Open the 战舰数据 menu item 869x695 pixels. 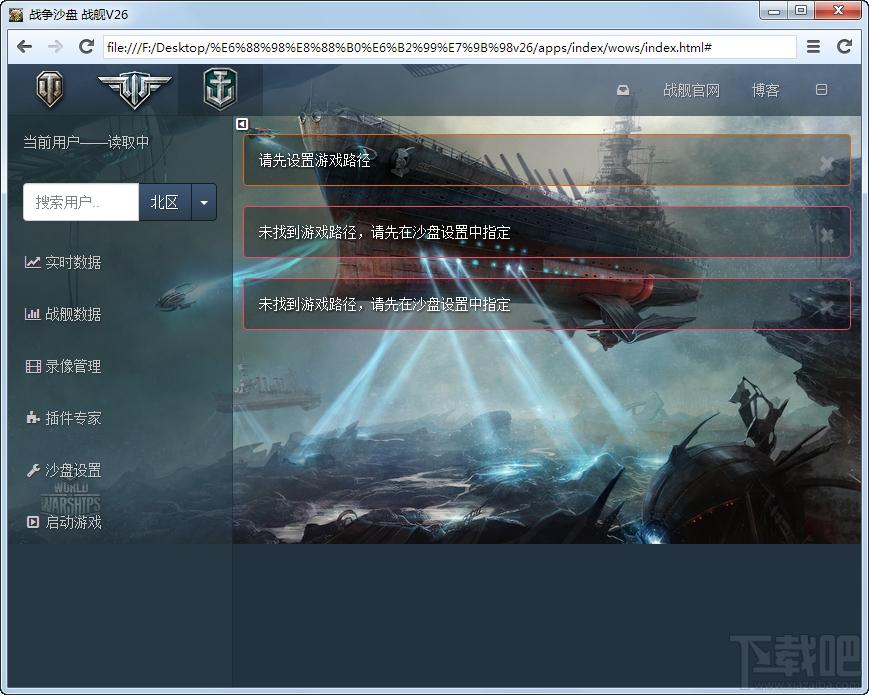(x=63, y=314)
